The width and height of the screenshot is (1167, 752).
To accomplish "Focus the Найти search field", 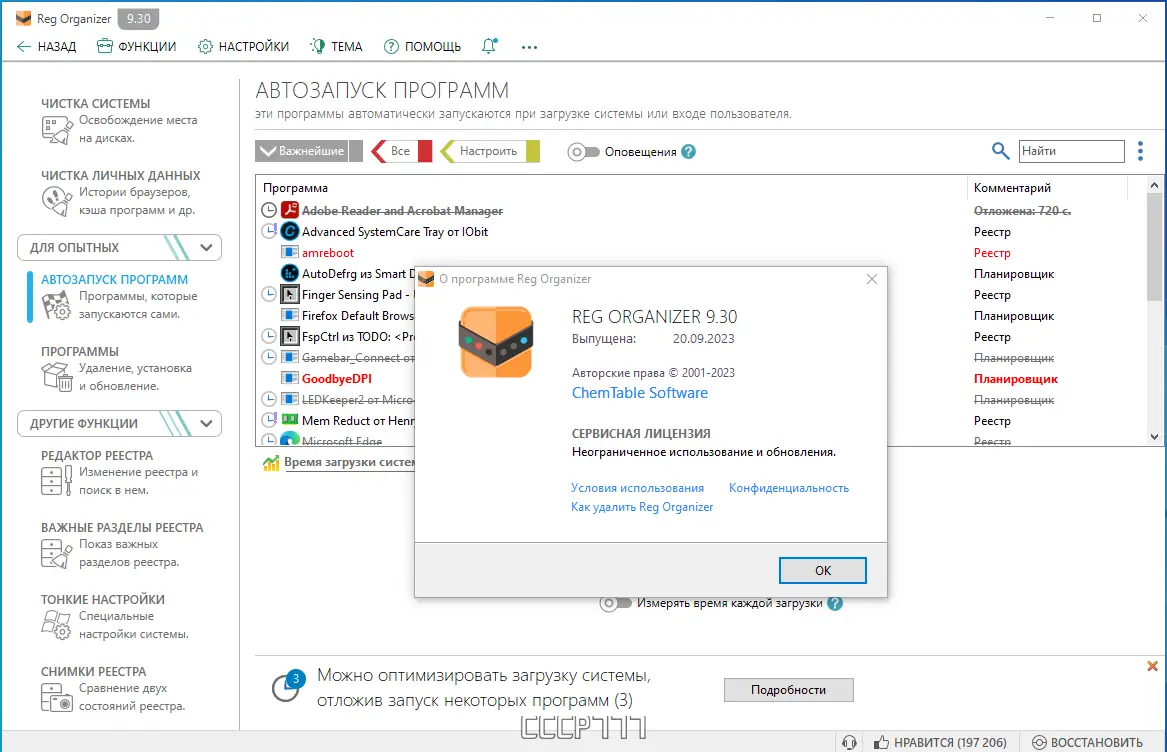I will point(1071,151).
